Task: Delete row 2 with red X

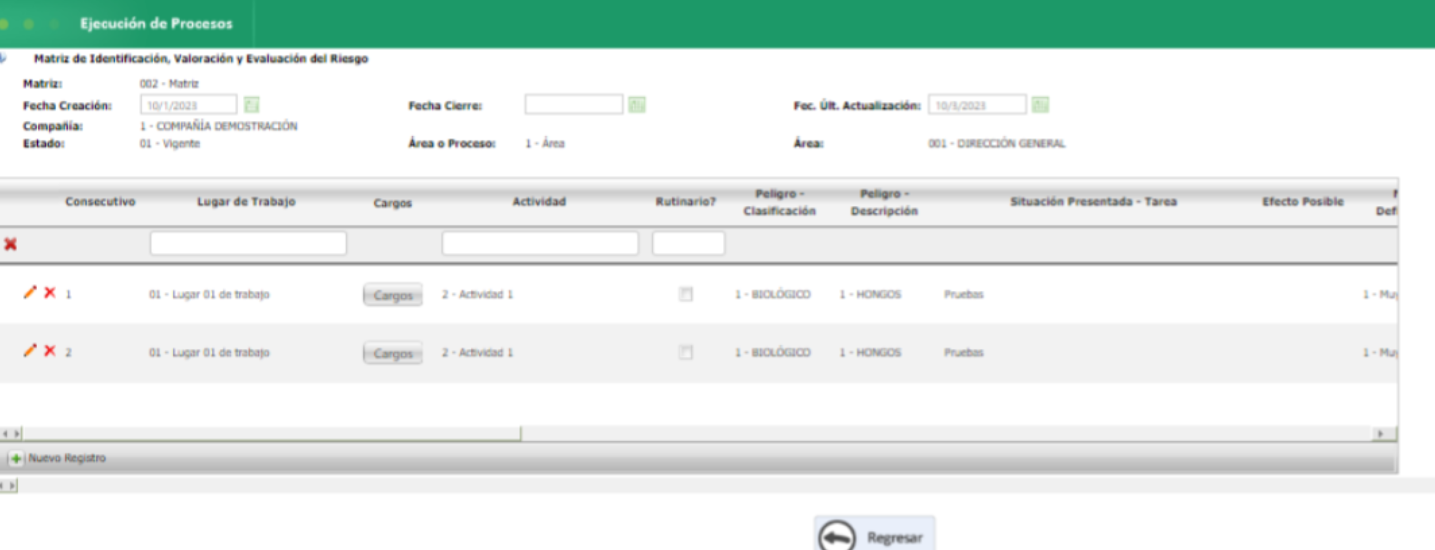Action: pos(50,351)
